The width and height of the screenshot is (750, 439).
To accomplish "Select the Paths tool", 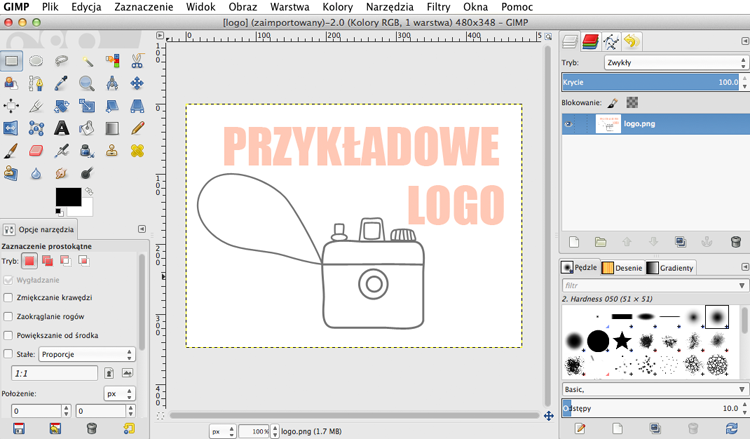I will (x=36, y=84).
